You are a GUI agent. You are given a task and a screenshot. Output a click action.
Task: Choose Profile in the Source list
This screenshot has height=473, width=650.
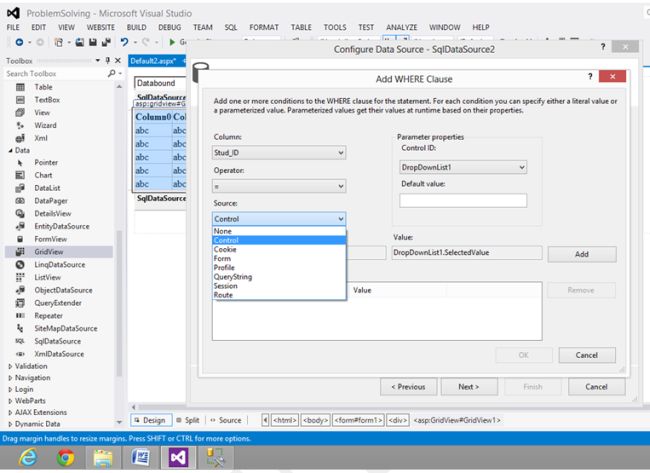279,267
